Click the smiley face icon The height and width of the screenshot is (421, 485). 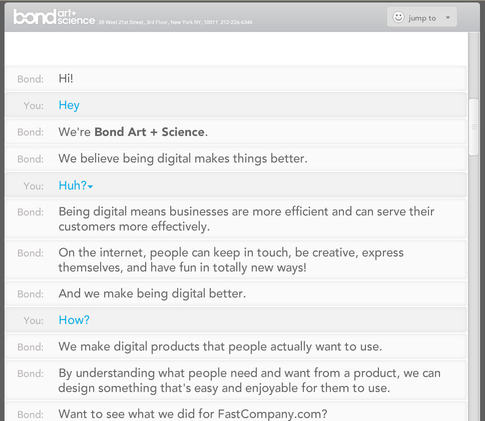(x=398, y=17)
